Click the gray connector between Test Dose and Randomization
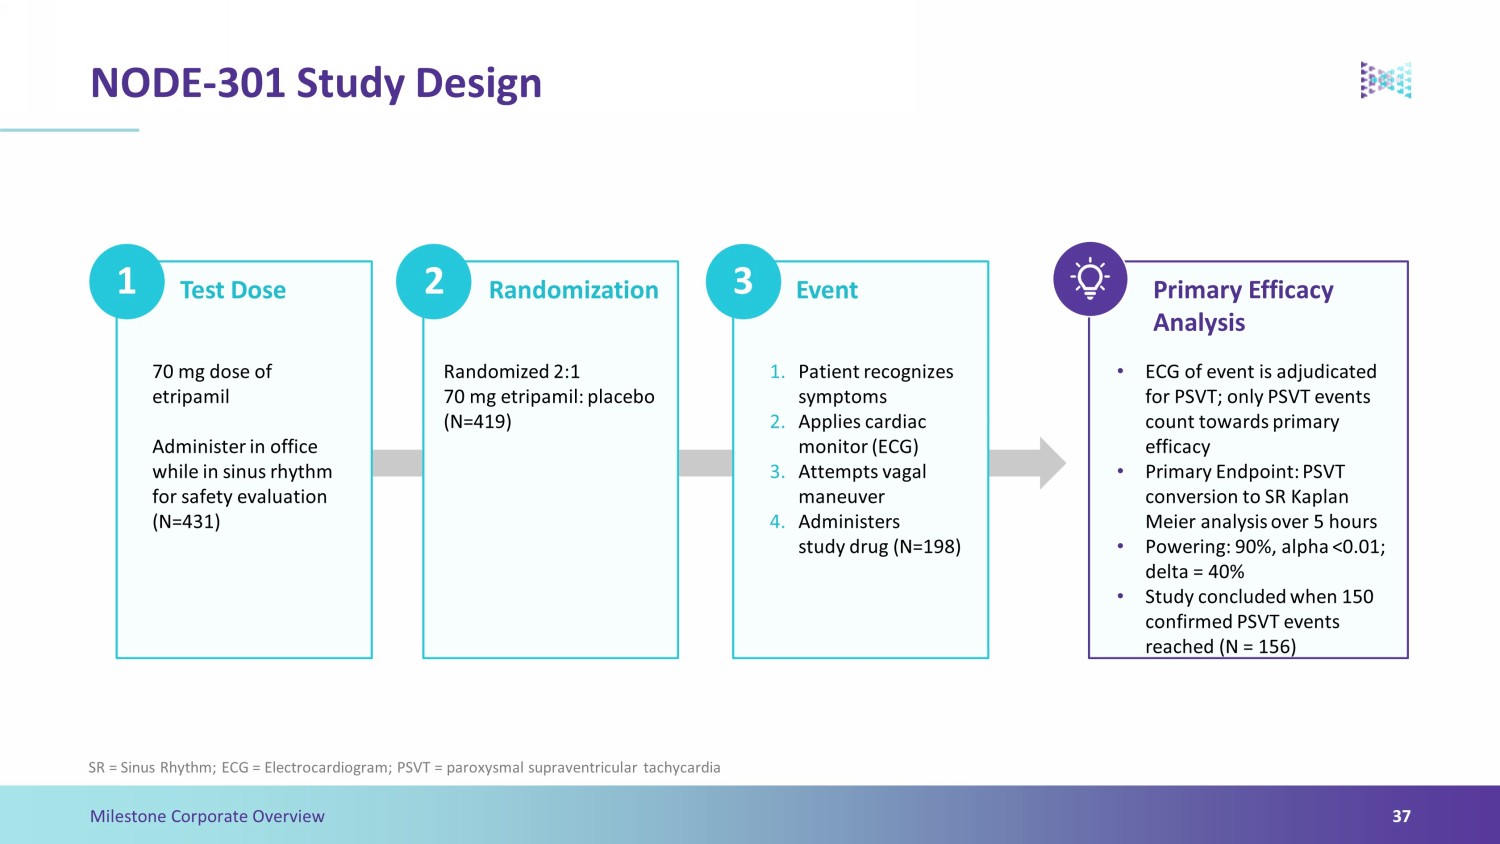The width and height of the screenshot is (1500, 844). point(397,463)
